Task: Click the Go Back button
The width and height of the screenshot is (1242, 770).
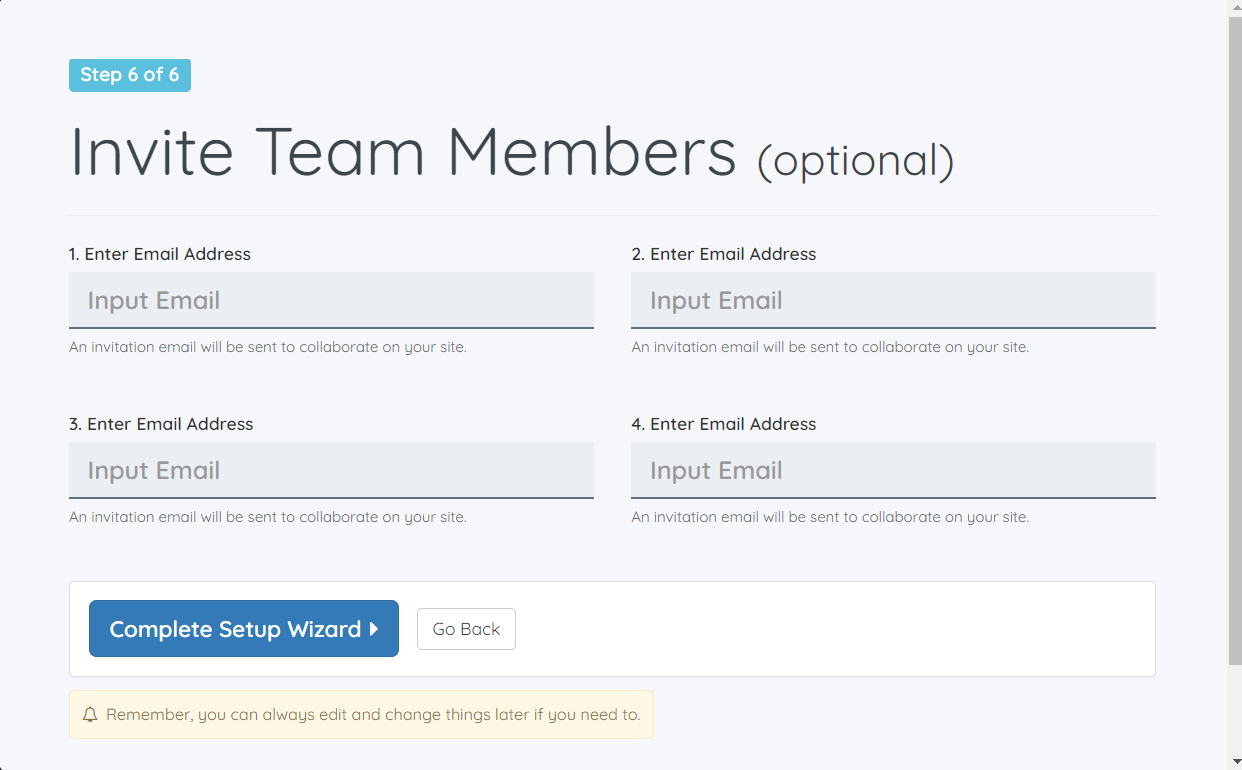Action: (x=466, y=629)
